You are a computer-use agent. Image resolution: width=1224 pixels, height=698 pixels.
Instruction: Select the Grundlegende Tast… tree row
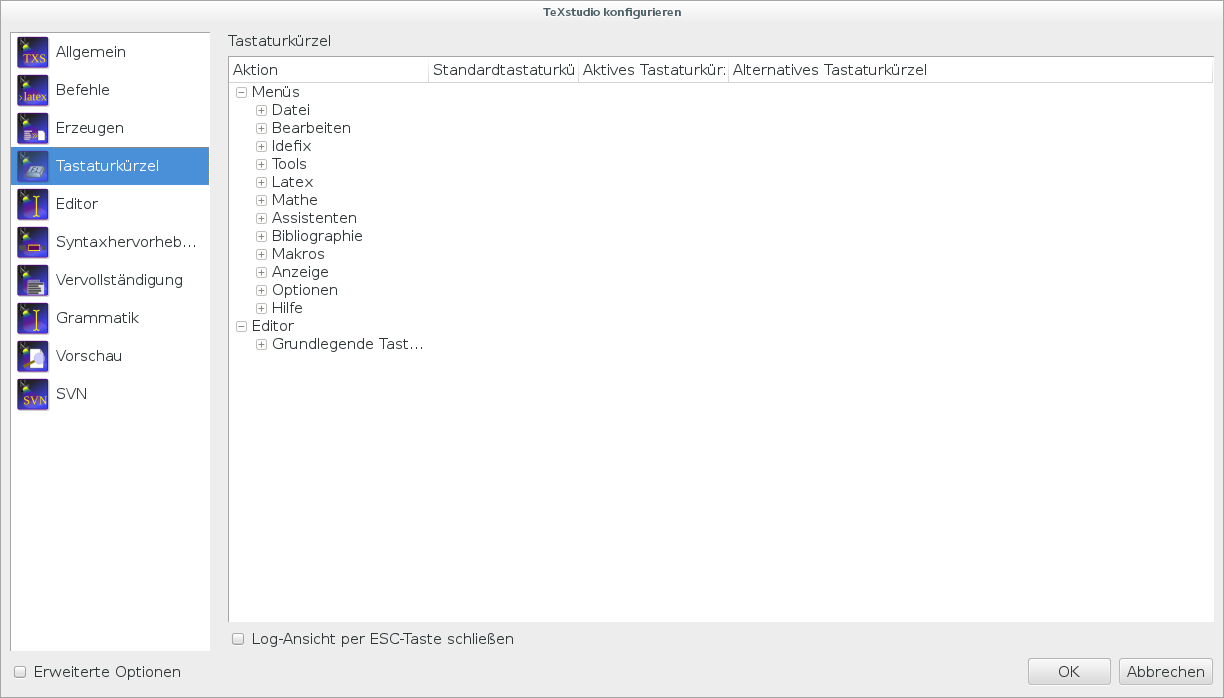(x=348, y=344)
